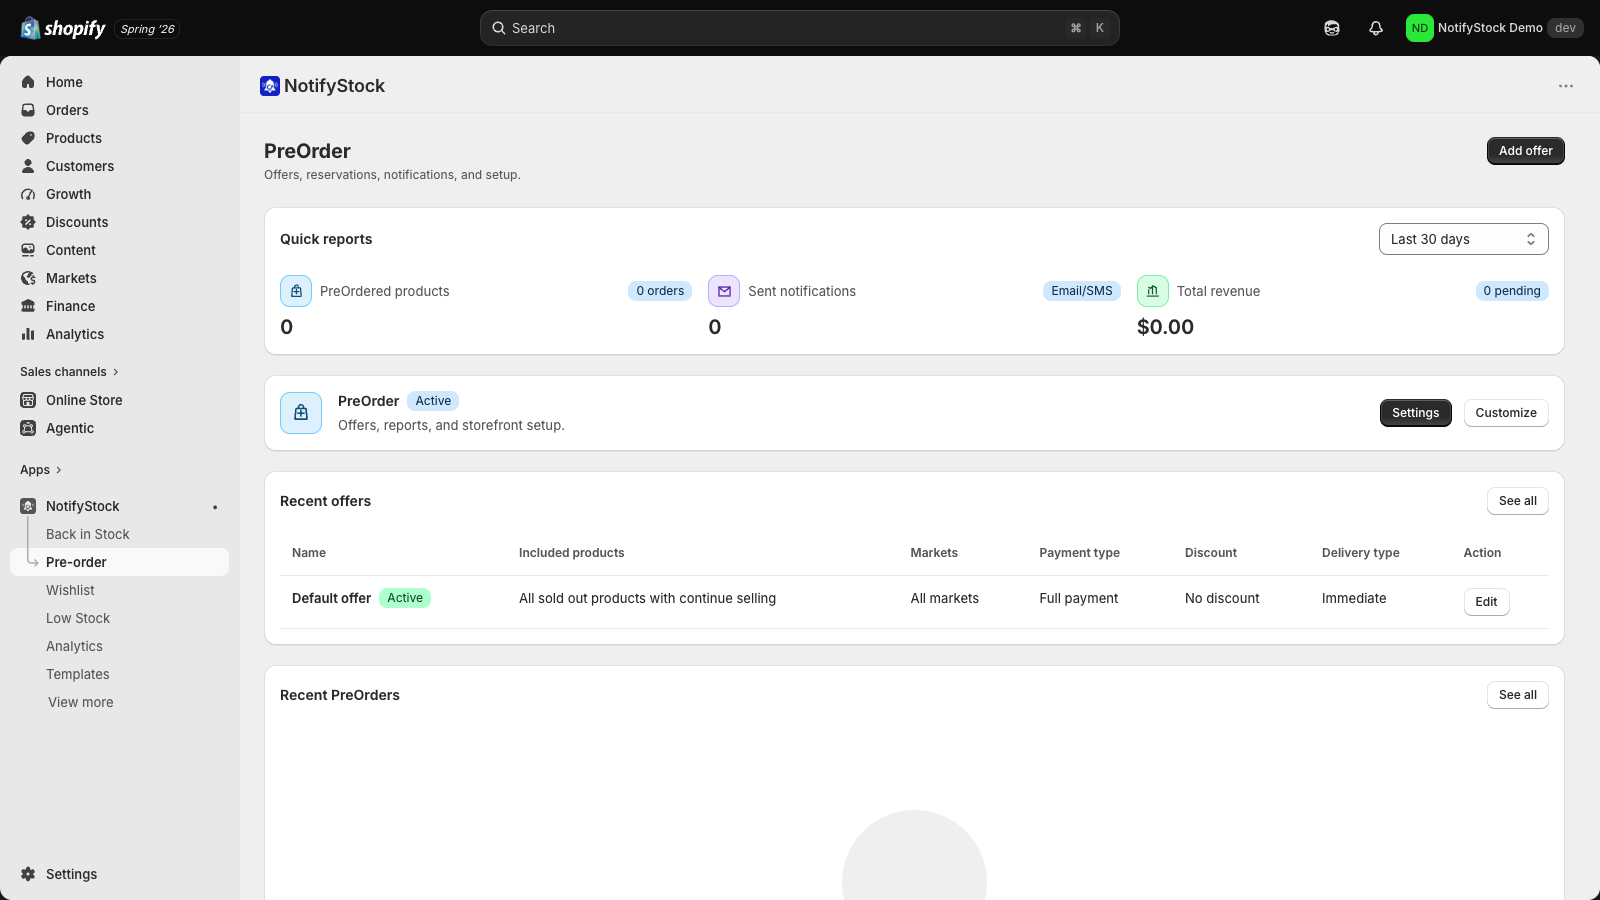Click the Settings gear icon
The image size is (1600, 900).
[x=28, y=874]
